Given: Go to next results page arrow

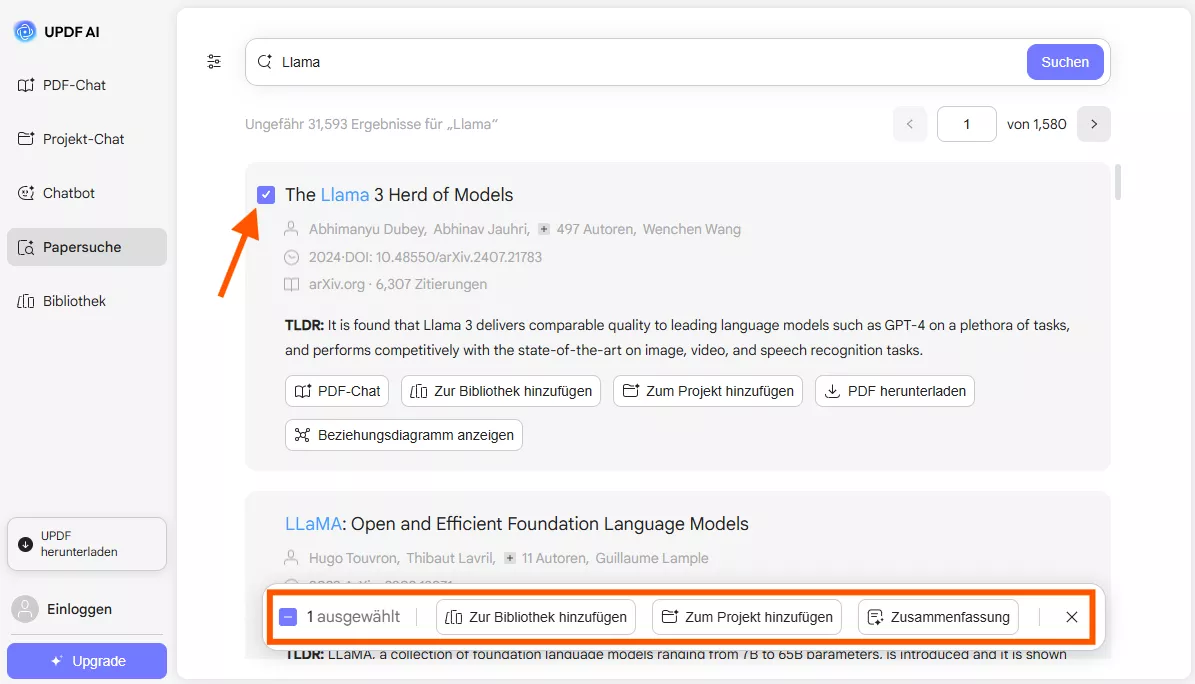Looking at the screenshot, I should click(x=1094, y=124).
